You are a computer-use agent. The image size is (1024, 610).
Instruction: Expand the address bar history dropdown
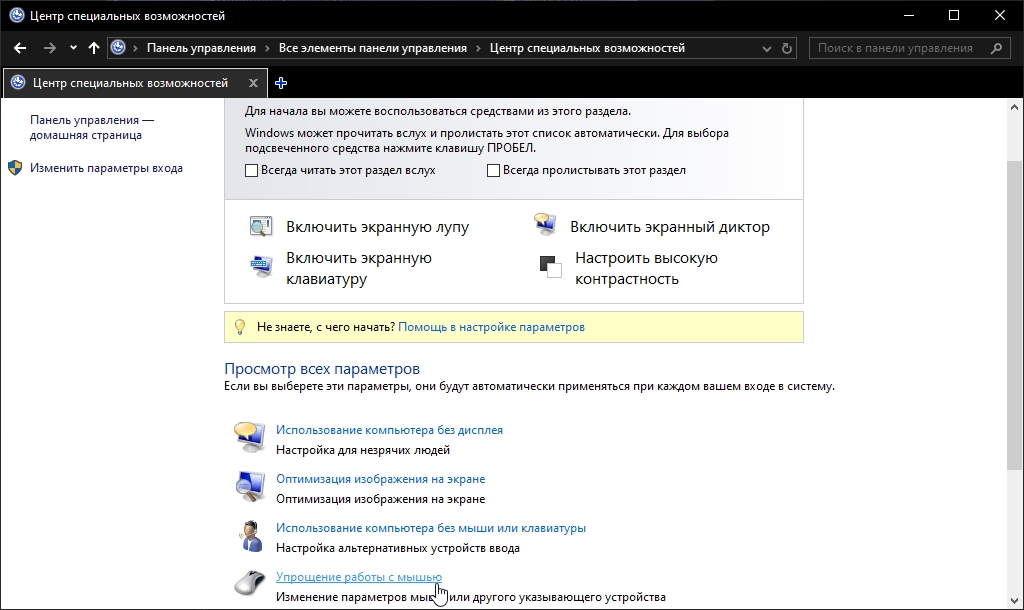click(x=767, y=48)
